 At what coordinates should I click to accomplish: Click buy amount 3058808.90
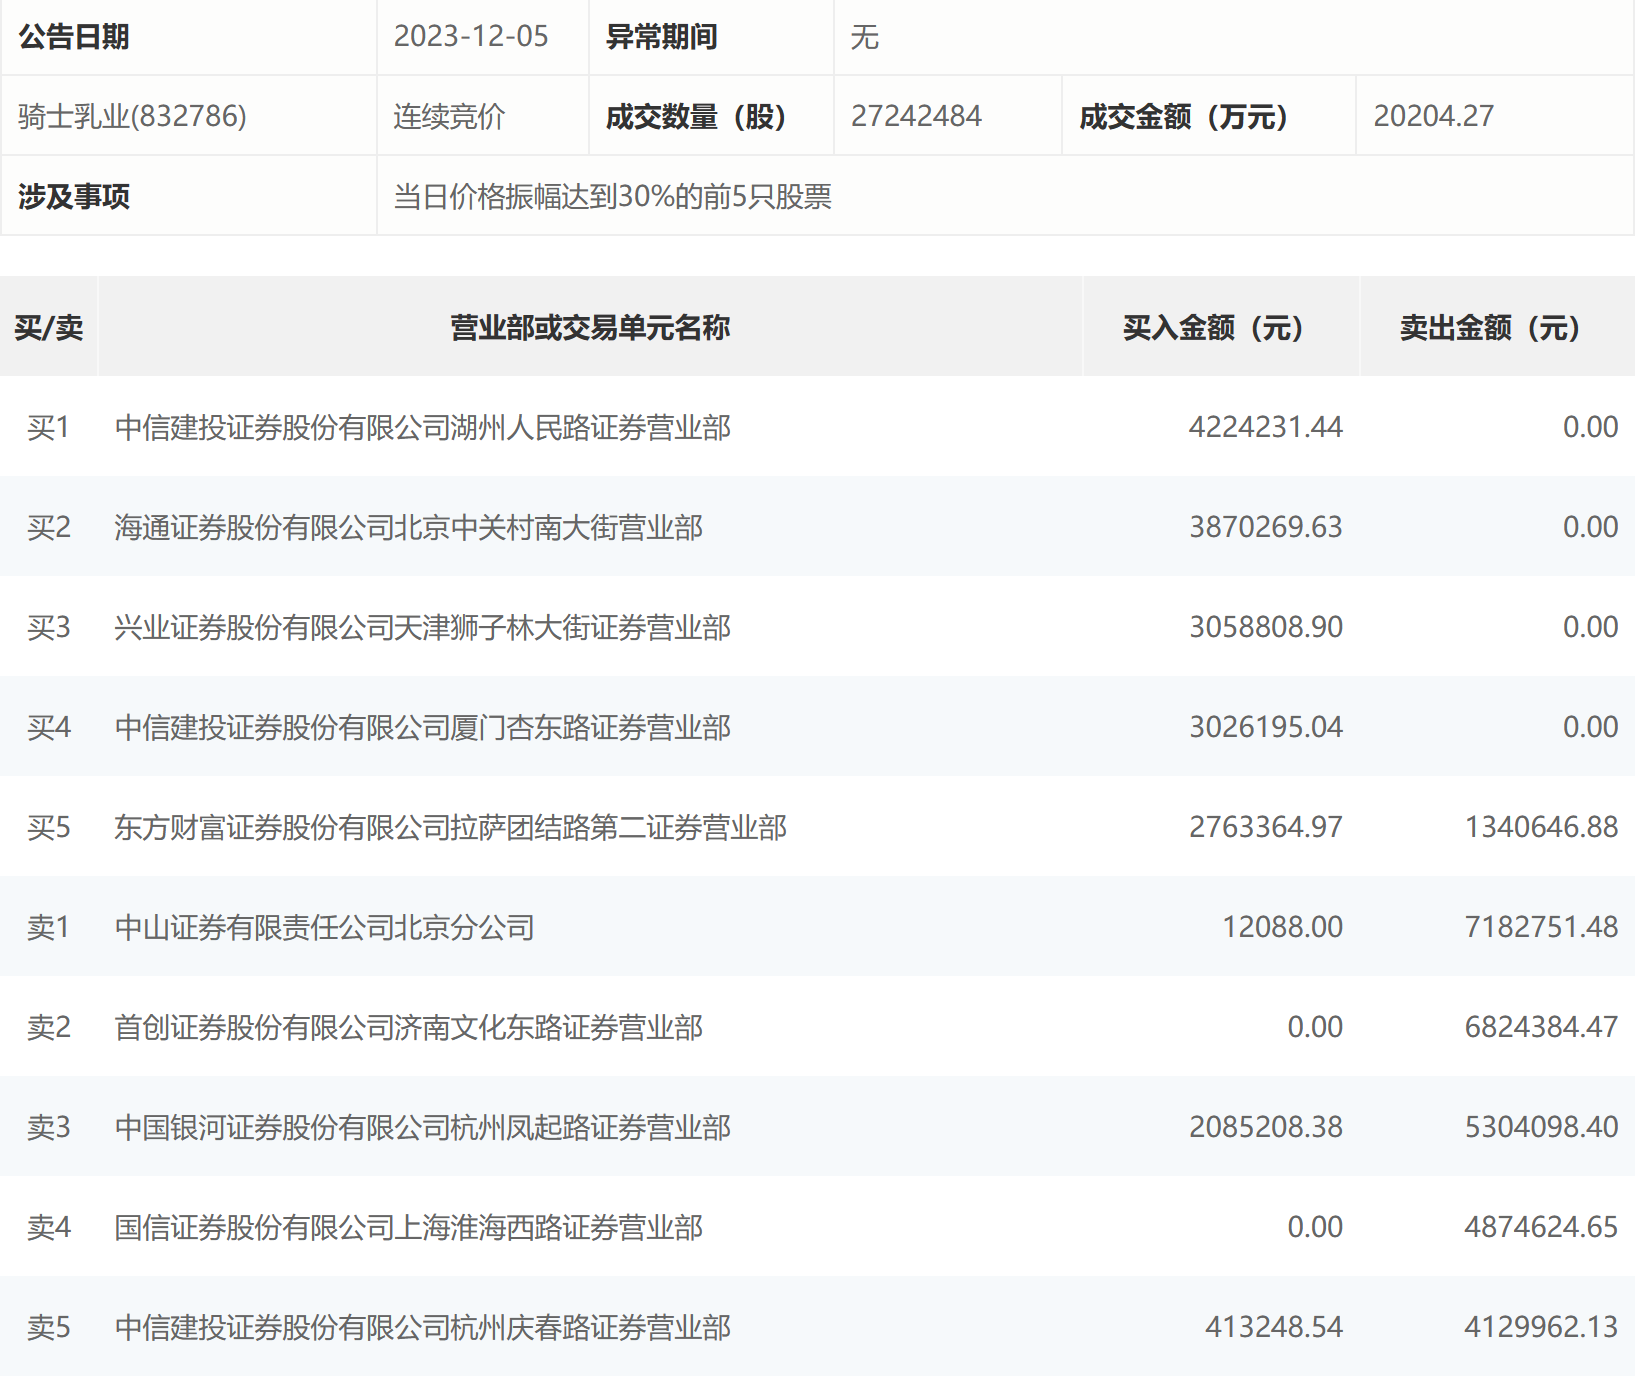coord(1265,627)
